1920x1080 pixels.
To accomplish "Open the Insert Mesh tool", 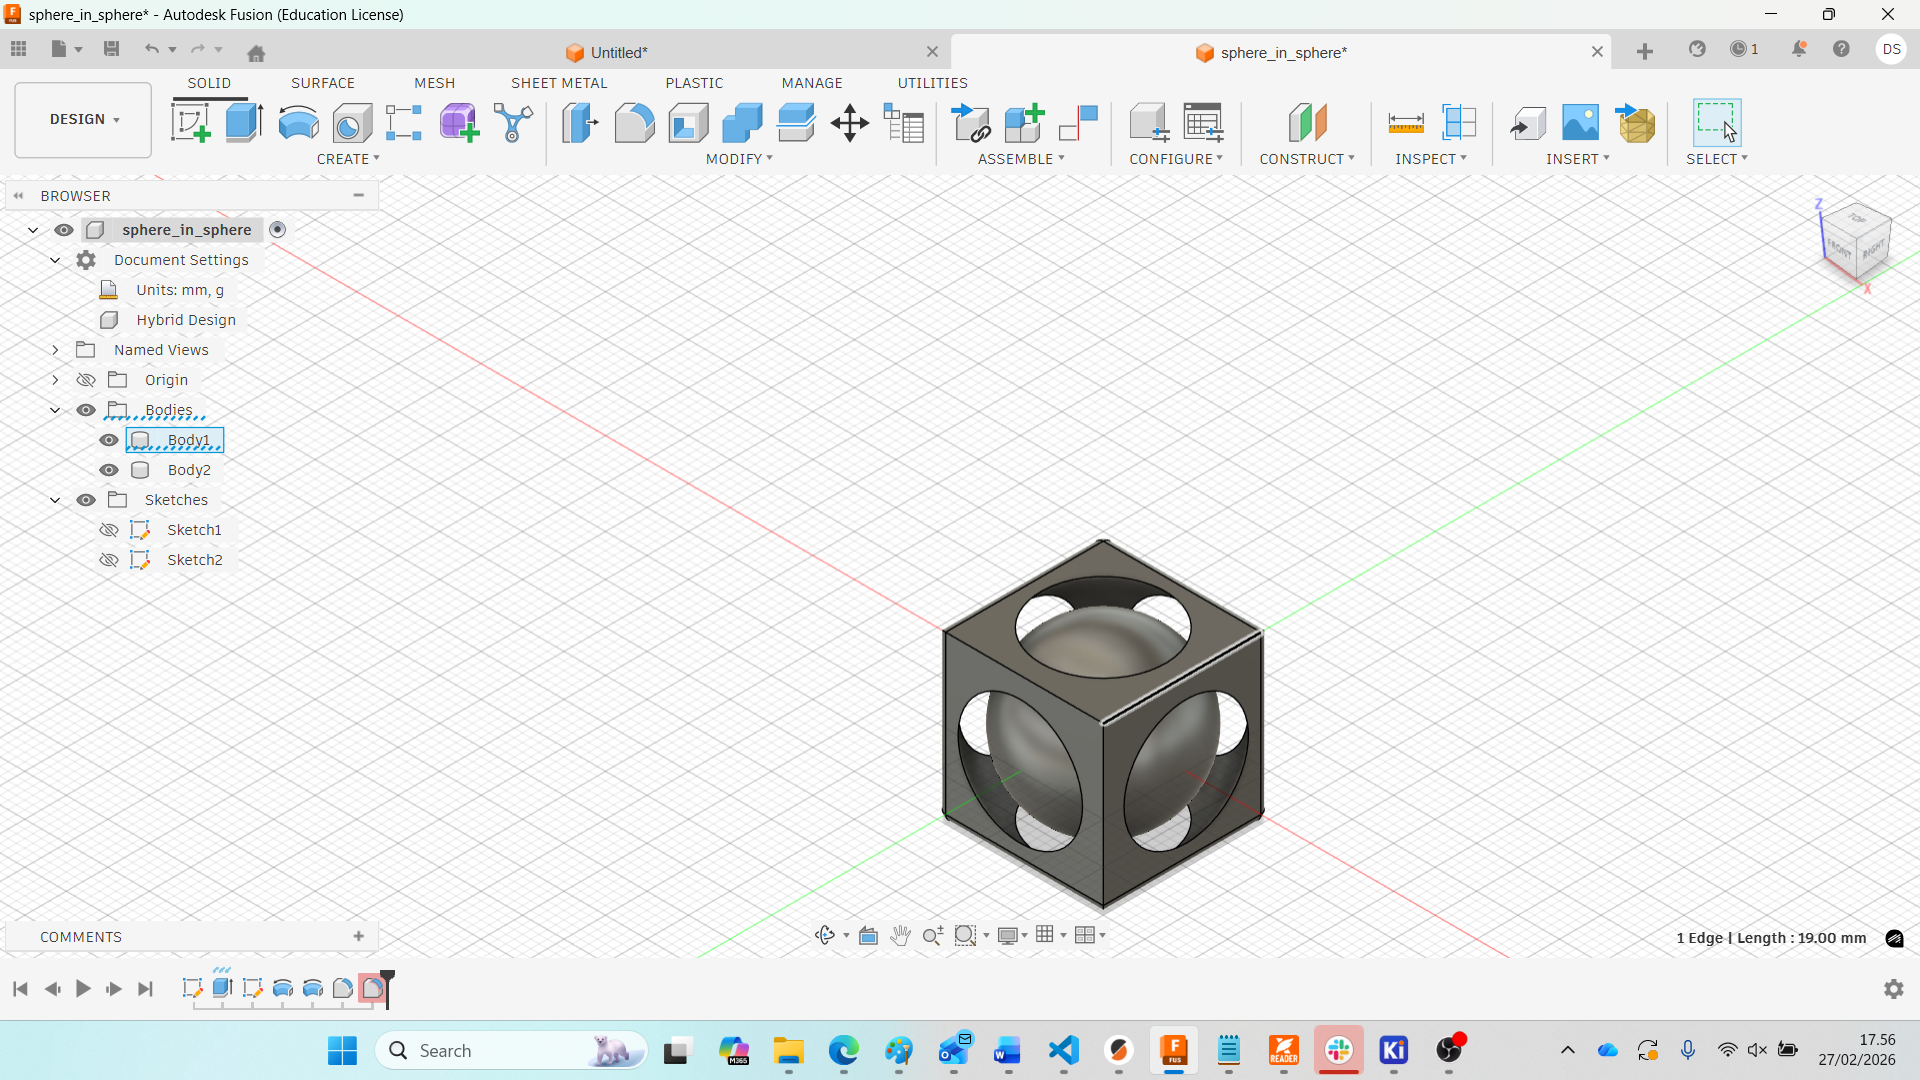I will point(1636,123).
